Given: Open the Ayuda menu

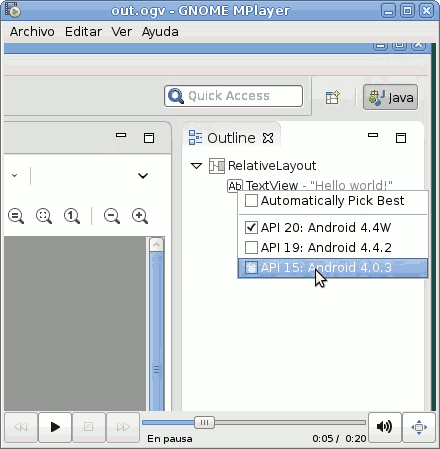Looking at the screenshot, I should [160, 32].
